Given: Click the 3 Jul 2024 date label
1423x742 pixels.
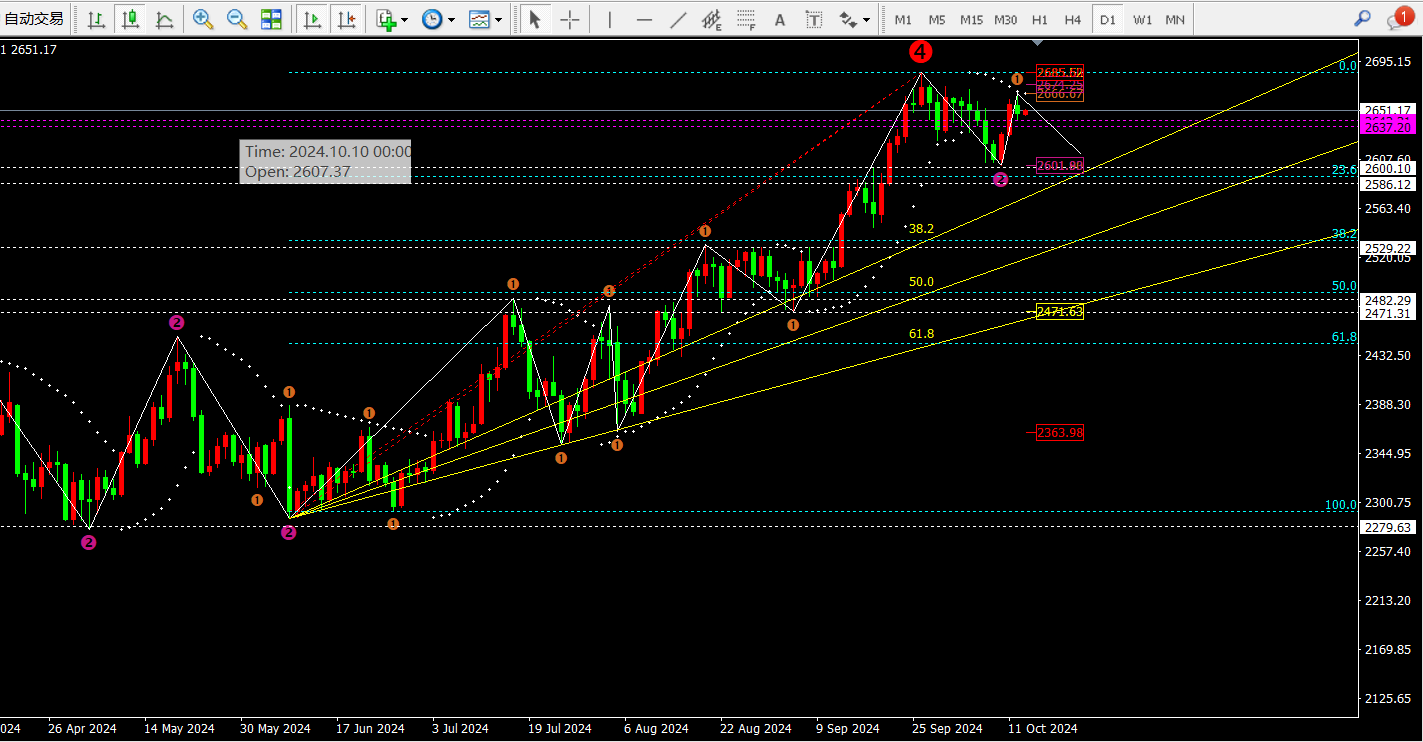Looking at the screenshot, I should tap(460, 729).
